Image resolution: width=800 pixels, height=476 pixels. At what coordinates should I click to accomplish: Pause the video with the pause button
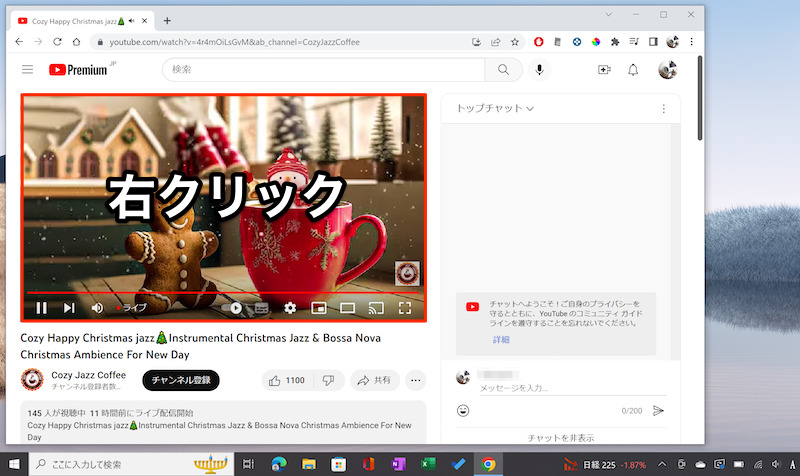click(42, 308)
